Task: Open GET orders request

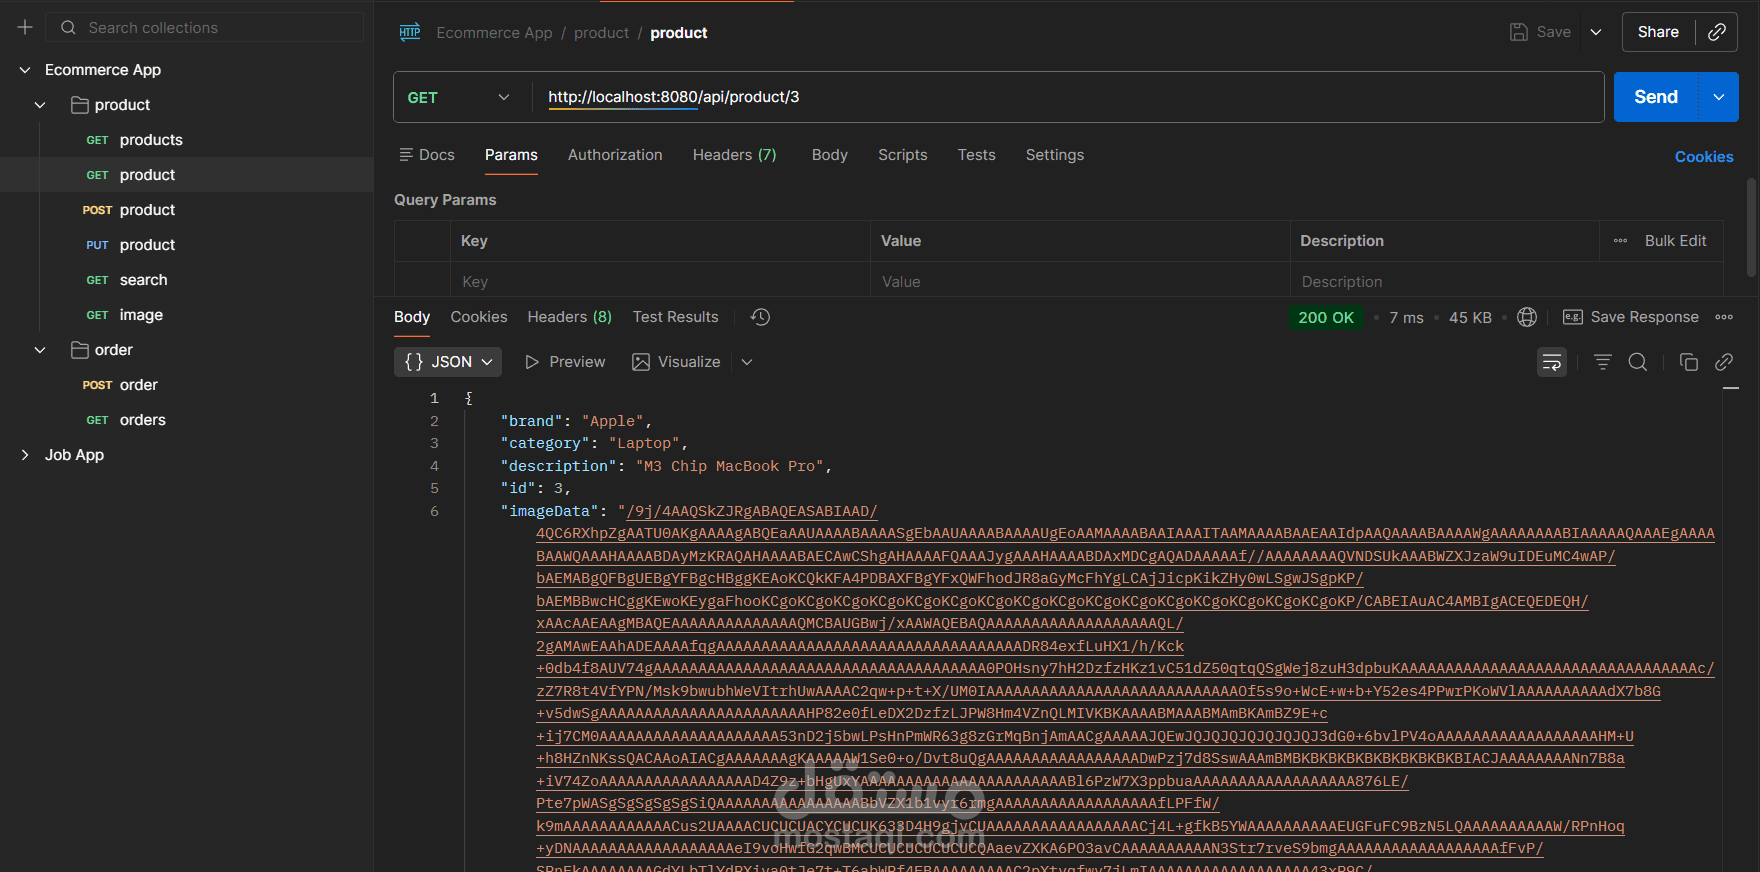Action: pyautogui.click(x=187, y=420)
